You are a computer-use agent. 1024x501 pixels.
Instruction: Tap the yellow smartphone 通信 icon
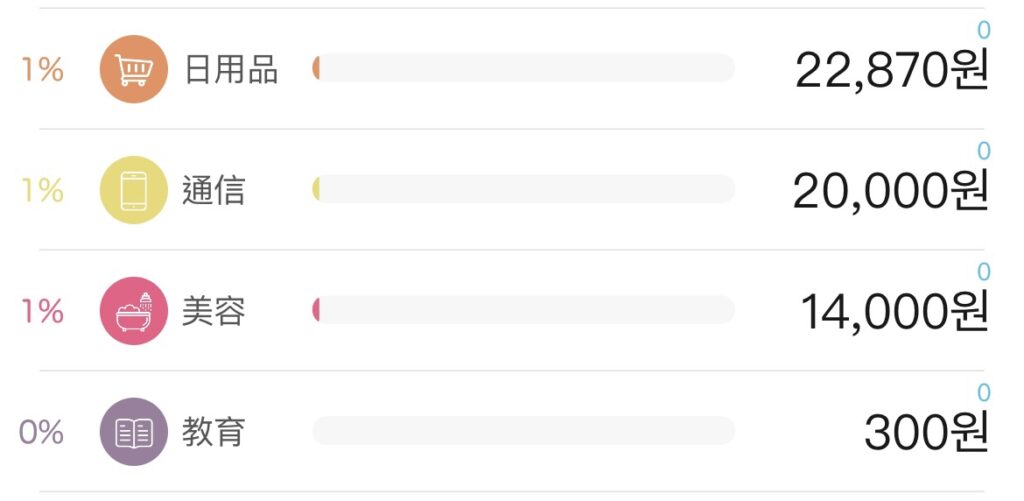[x=134, y=190]
